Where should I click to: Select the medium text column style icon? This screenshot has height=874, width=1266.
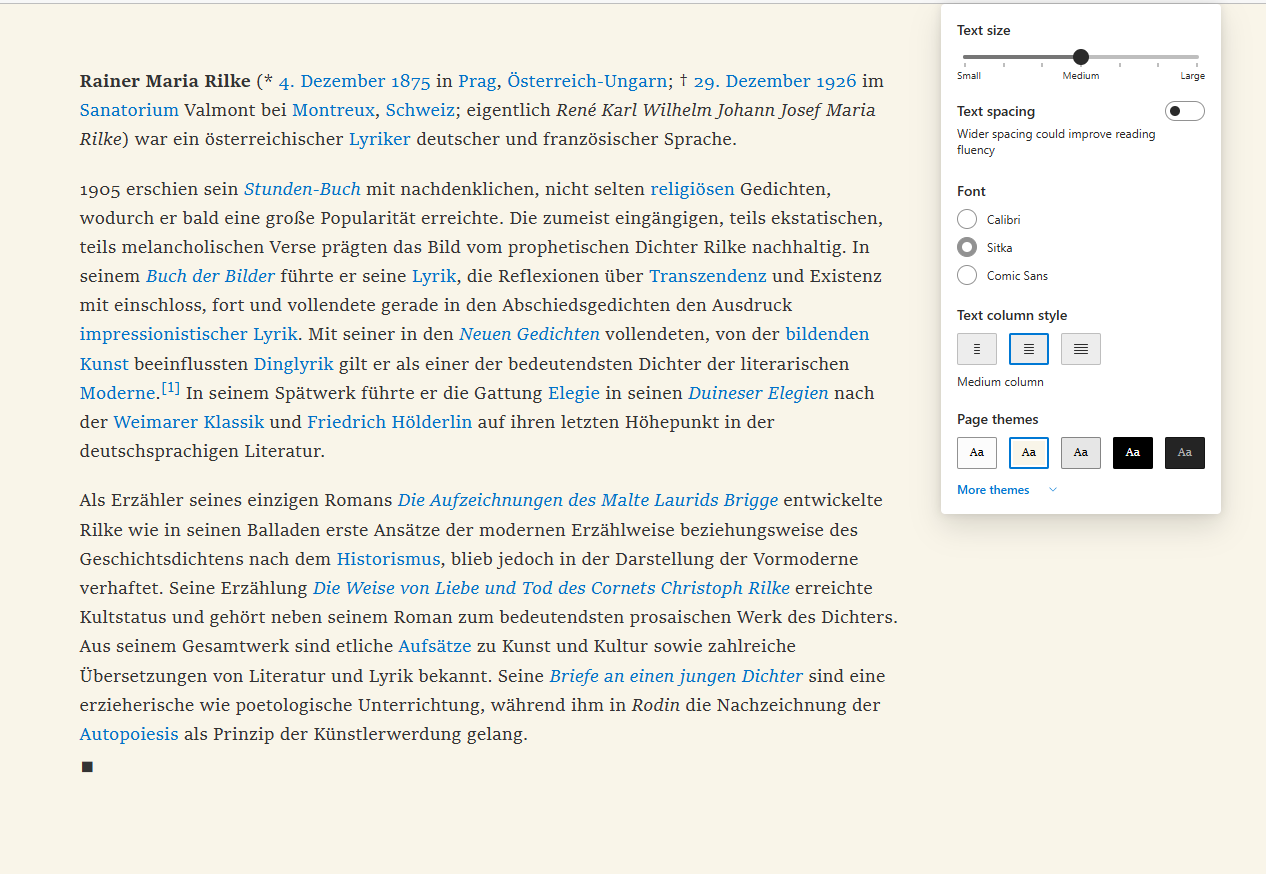click(1028, 349)
